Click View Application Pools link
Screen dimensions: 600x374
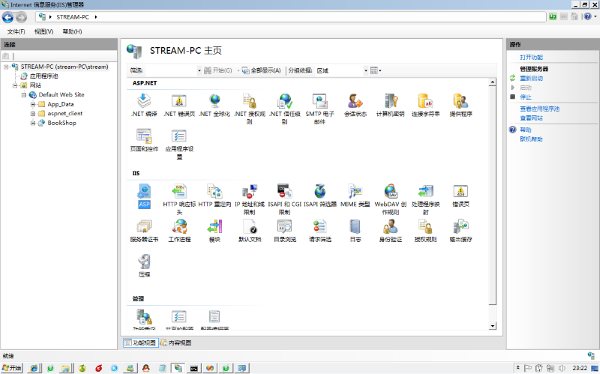tap(540, 109)
